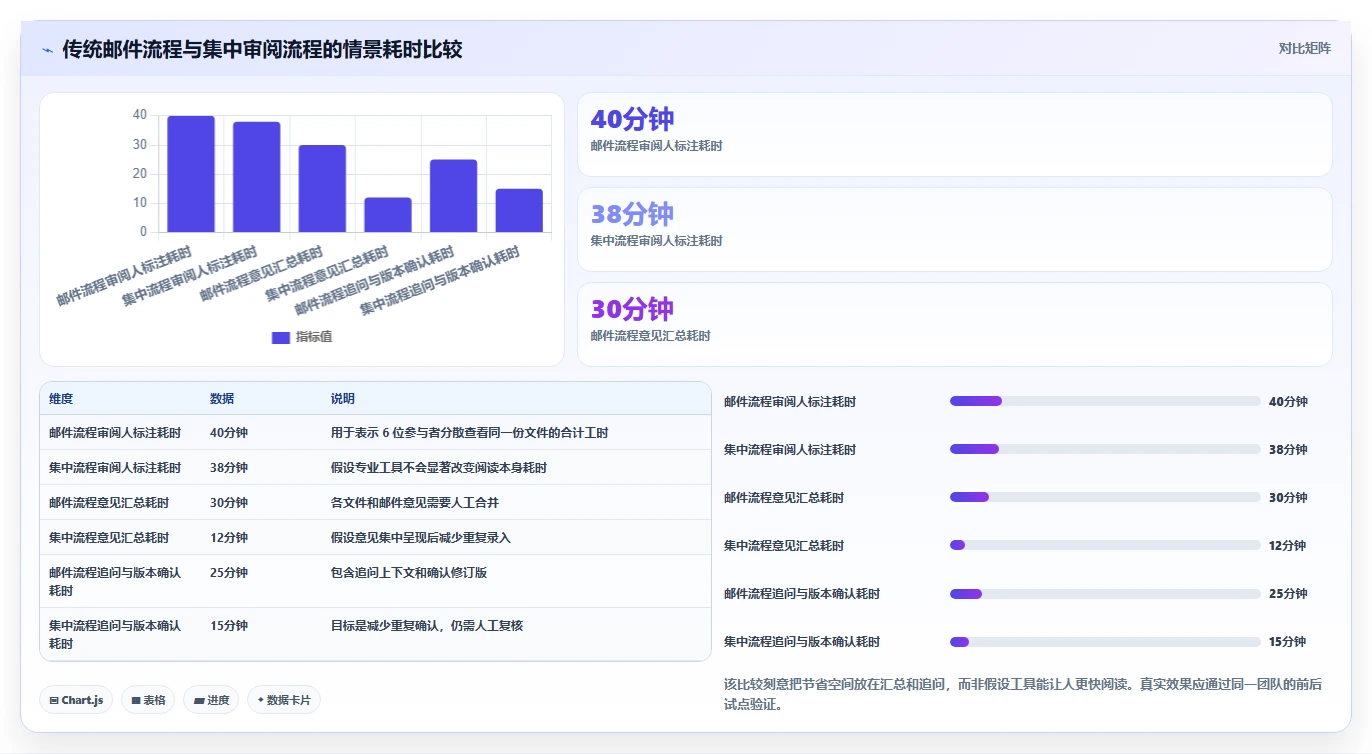Click the 40分钟 stat card value
This screenshot has height=754, width=1372.
(632, 119)
